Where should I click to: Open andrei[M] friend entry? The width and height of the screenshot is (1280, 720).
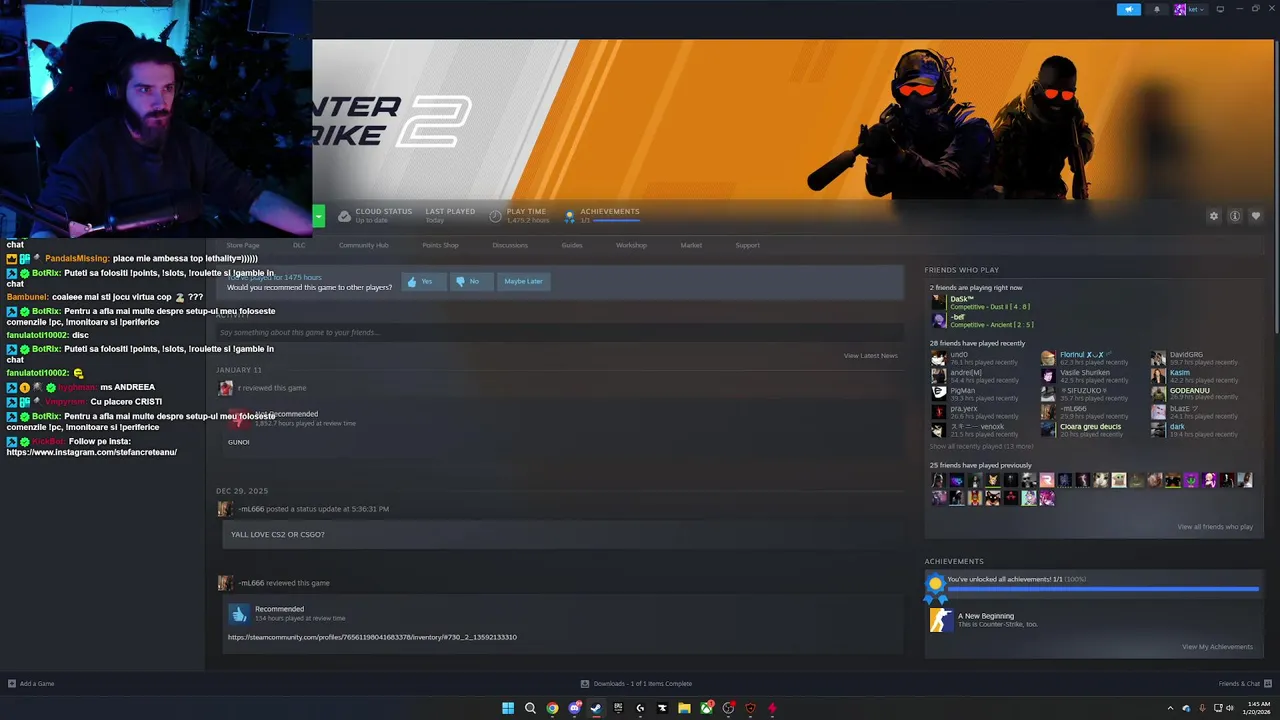point(975,376)
